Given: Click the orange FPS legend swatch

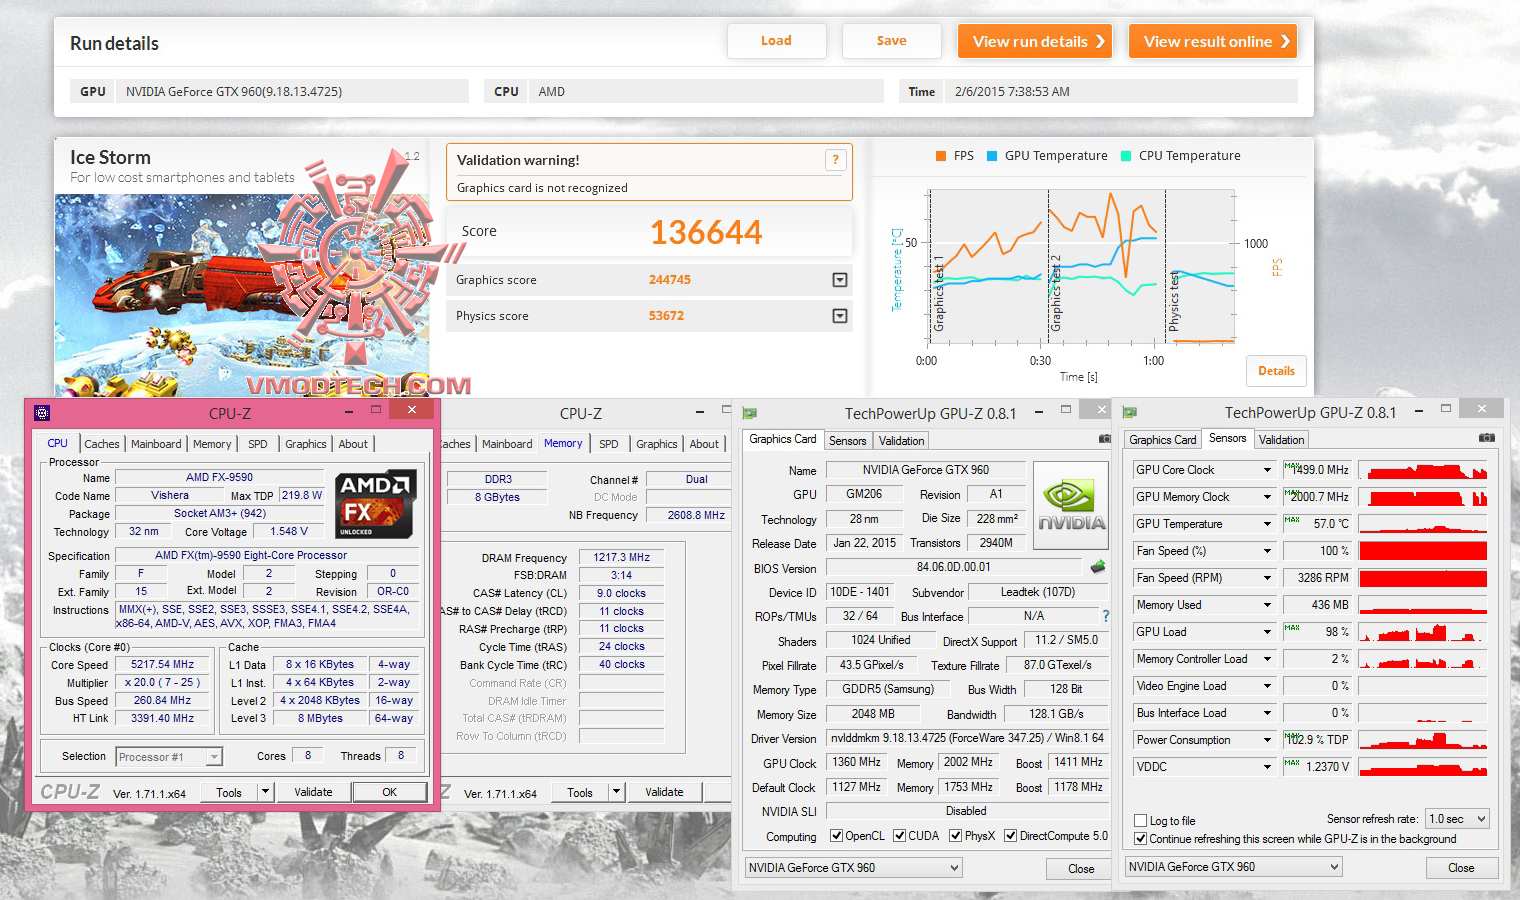Looking at the screenshot, I should (941, 156).
